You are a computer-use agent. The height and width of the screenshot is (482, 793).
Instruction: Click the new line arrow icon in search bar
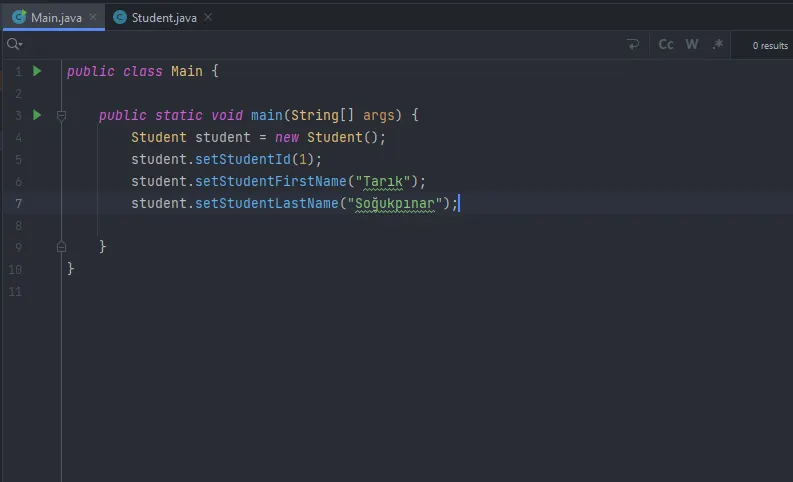tap(633, 45)
